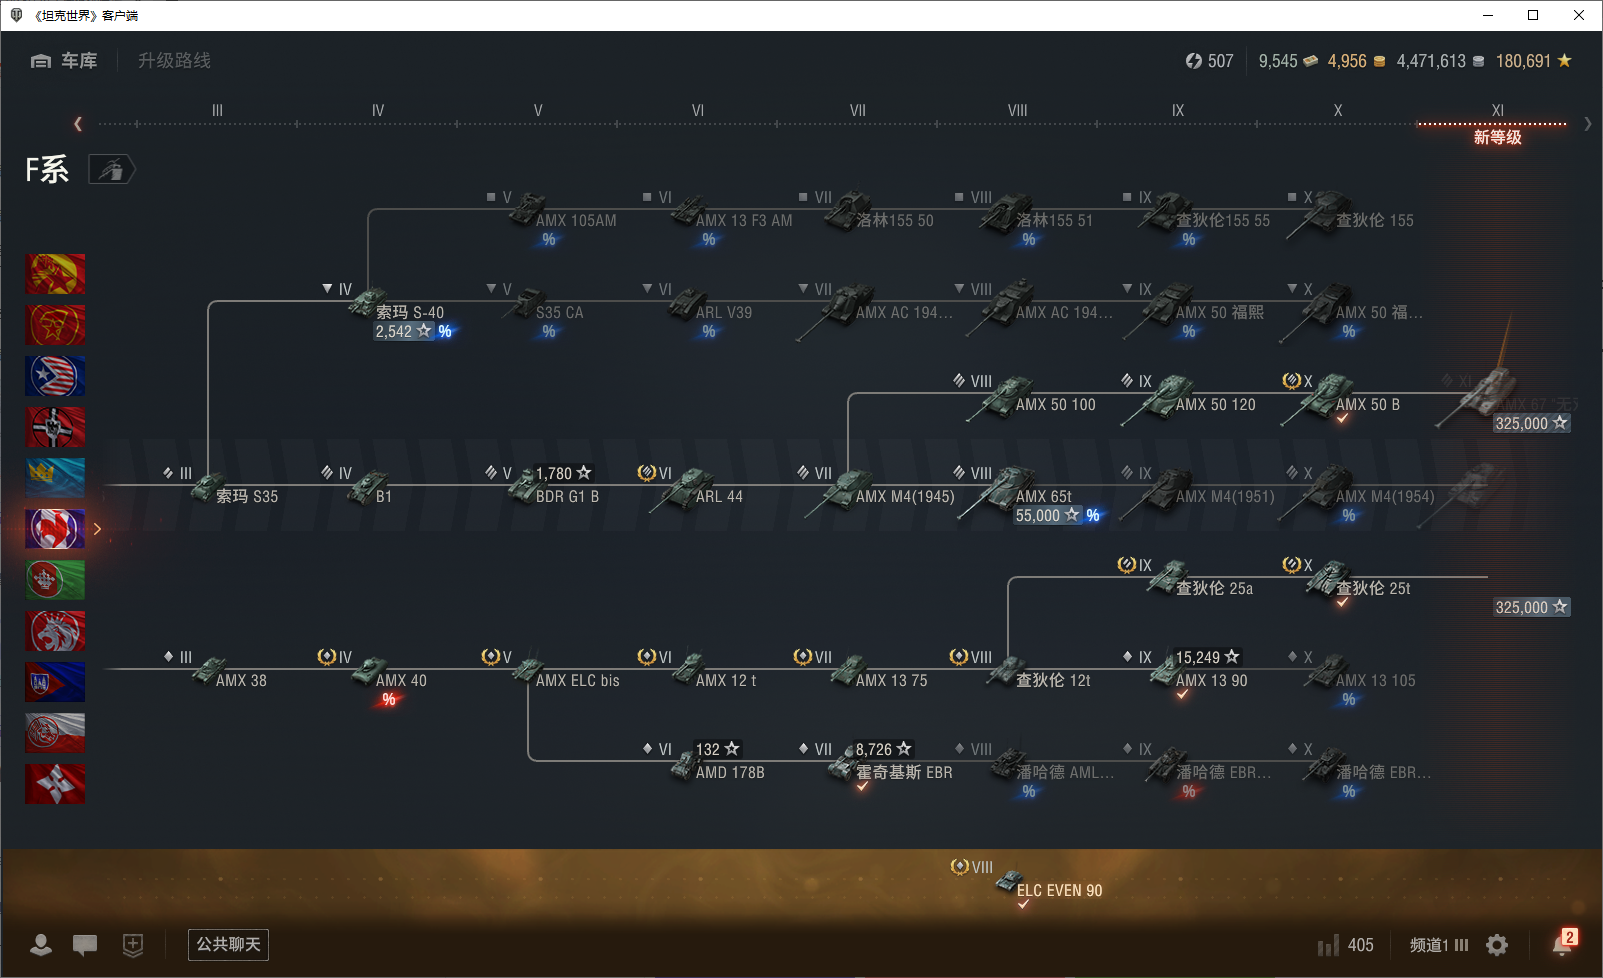
Task: Select the China nation flag with yellow emblem
Action: tap(55, 274)
